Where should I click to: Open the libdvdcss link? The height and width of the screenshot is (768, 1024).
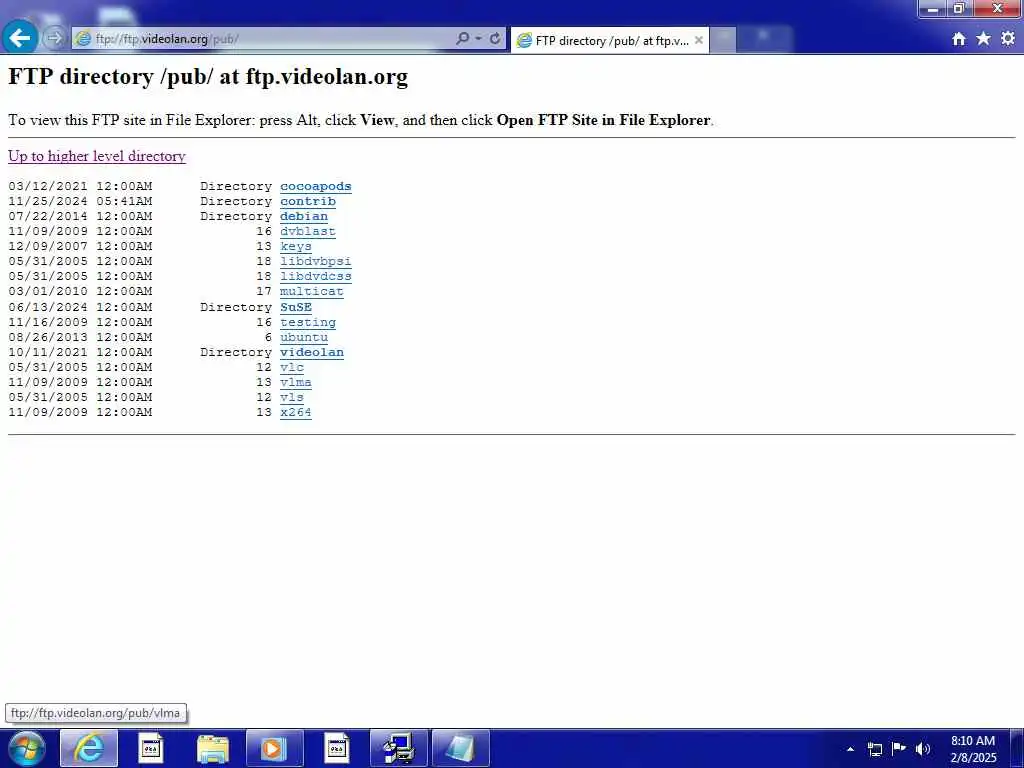click(x=315, y=276)
